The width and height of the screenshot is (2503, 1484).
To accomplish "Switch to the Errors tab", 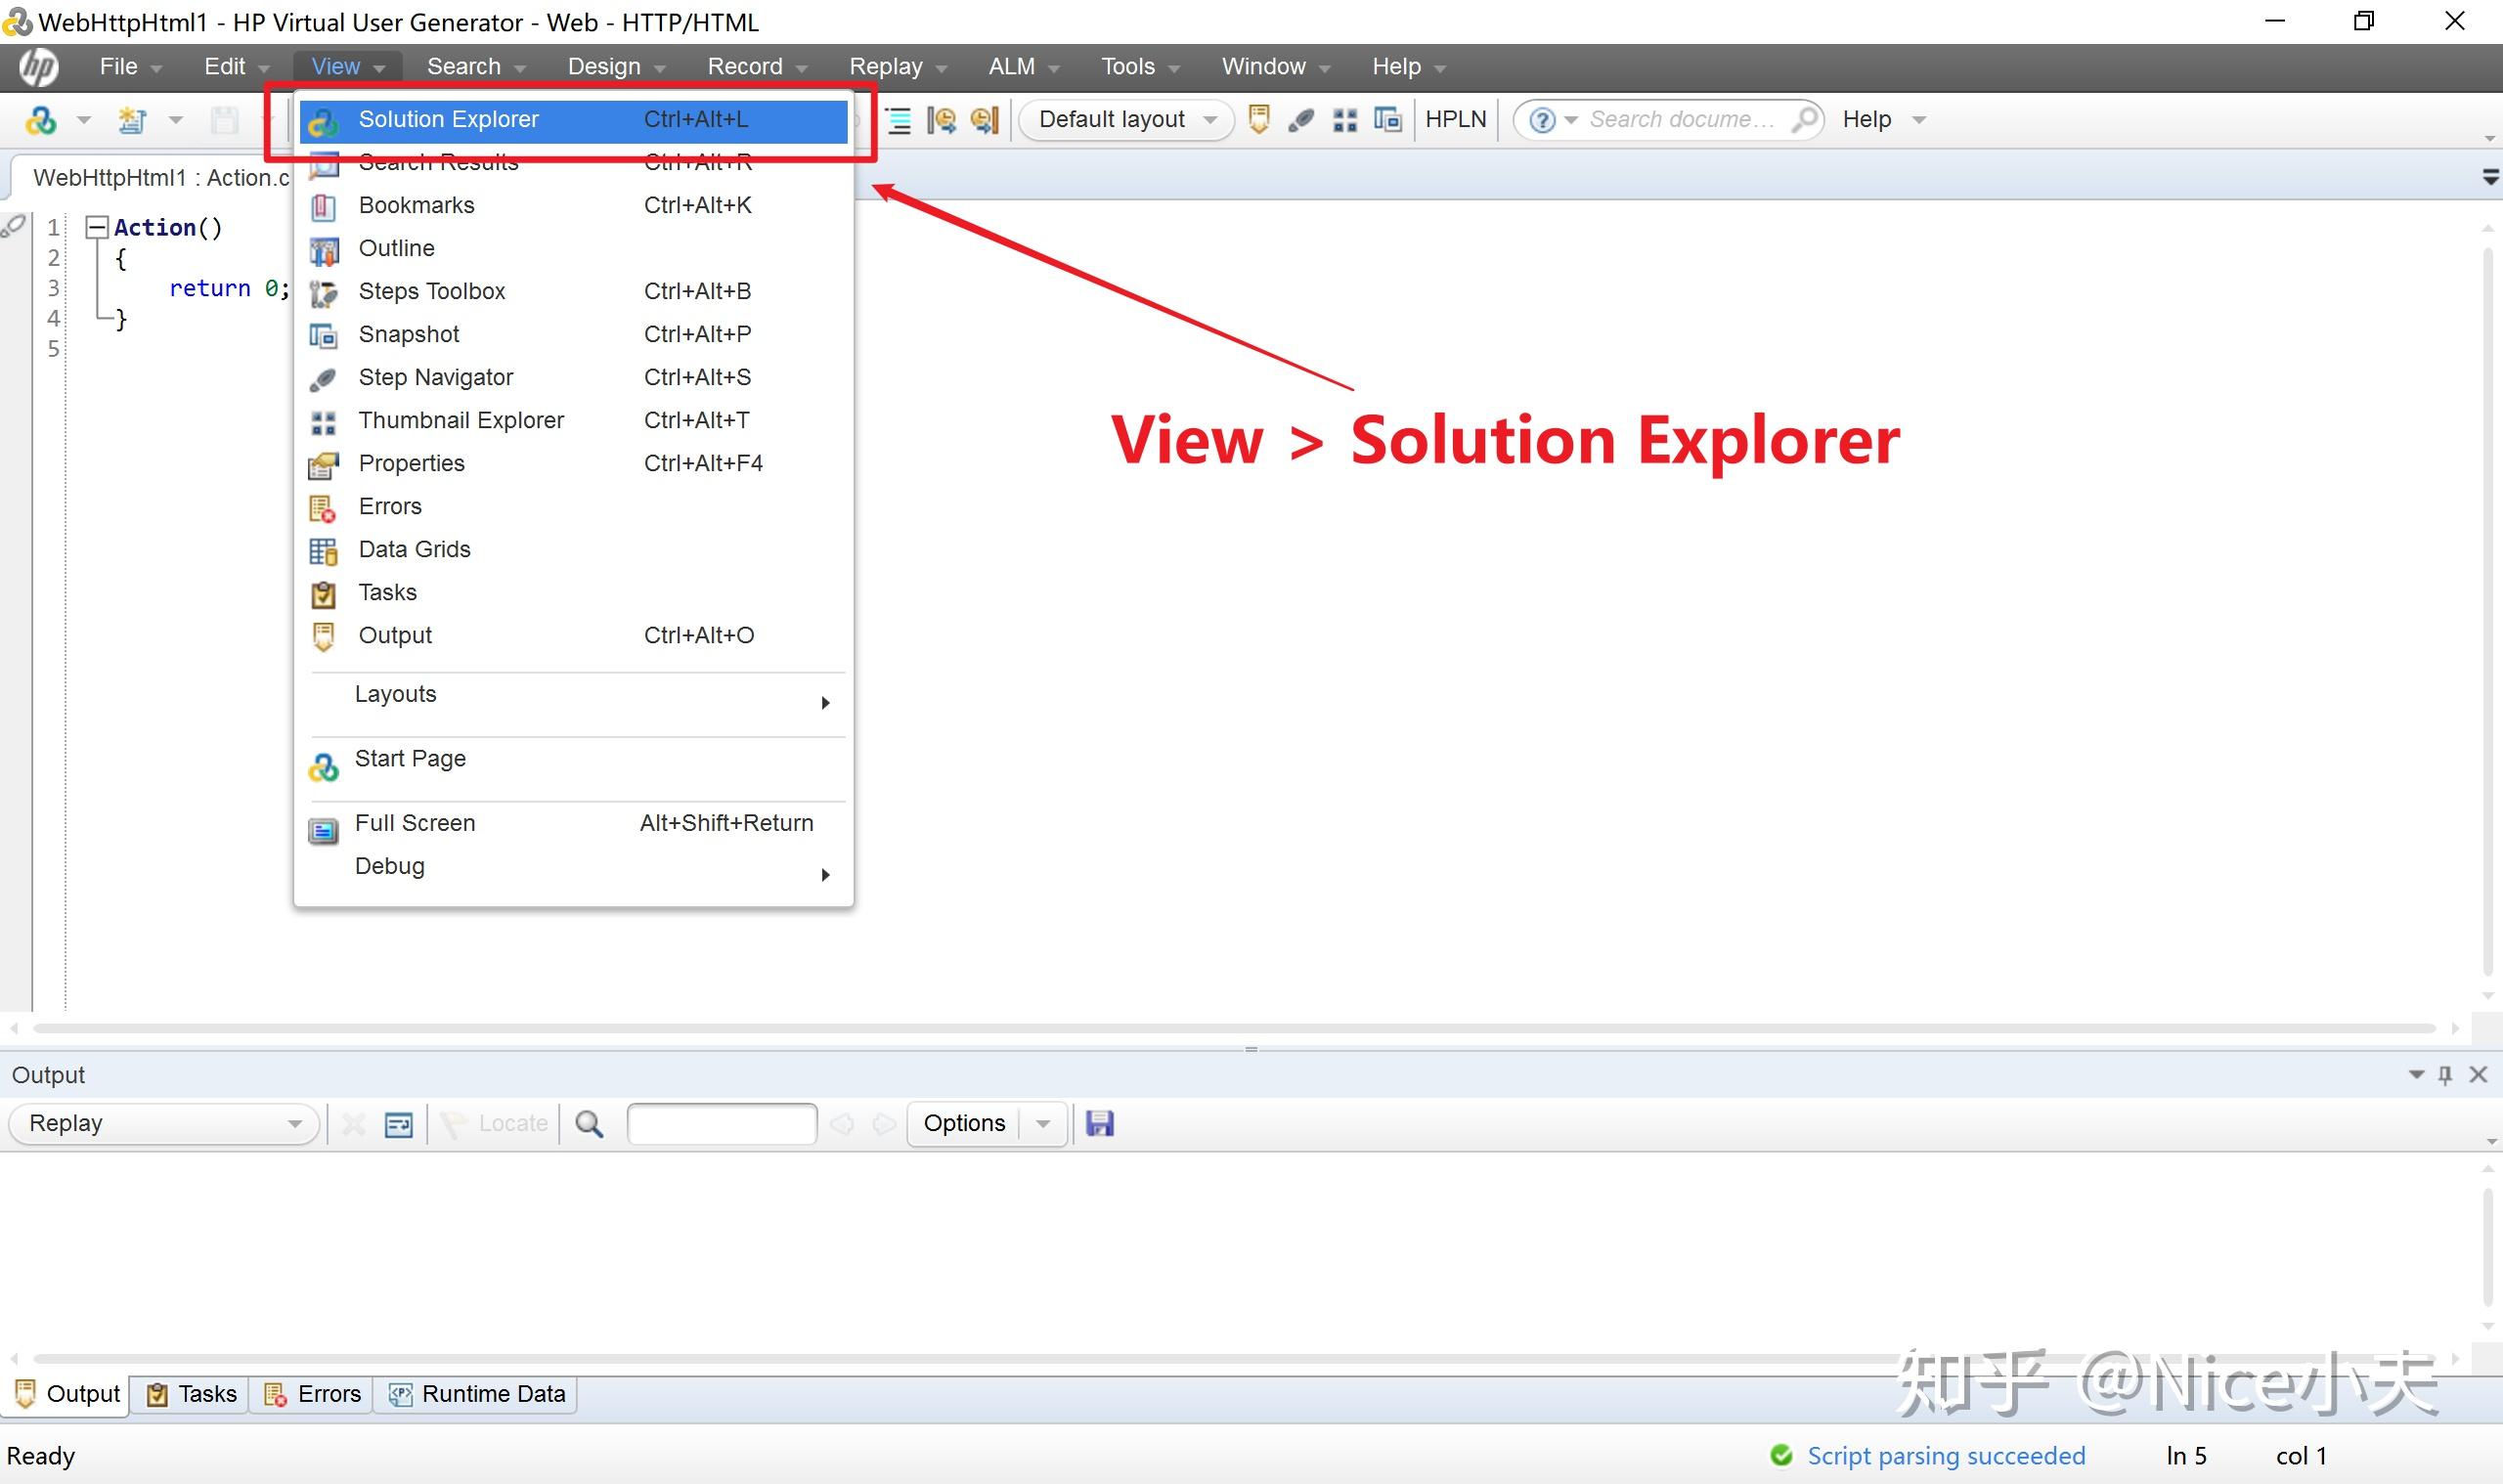I will [x=313, y=1394].
